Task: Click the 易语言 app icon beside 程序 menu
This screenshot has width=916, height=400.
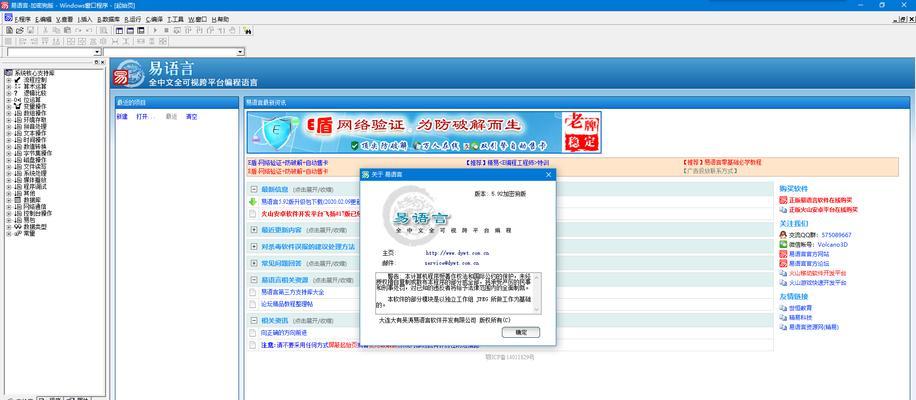Action: [8, 18]
